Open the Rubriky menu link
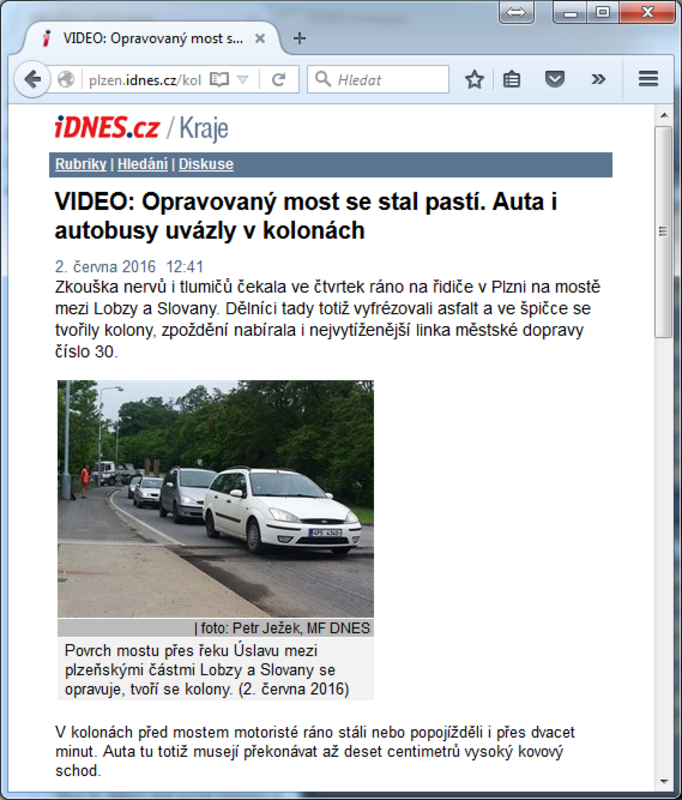The width and height of the screenshot is (682, 800). [80, 165]
